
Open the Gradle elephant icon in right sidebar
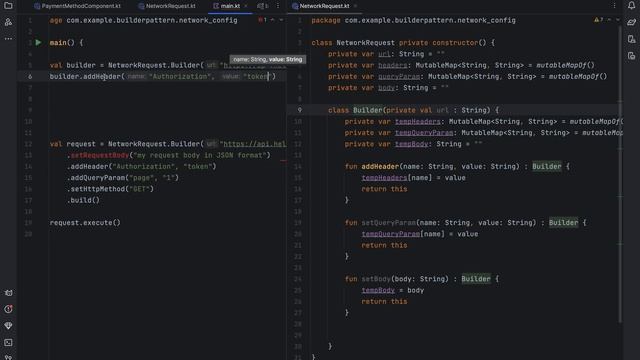(631, 22)
